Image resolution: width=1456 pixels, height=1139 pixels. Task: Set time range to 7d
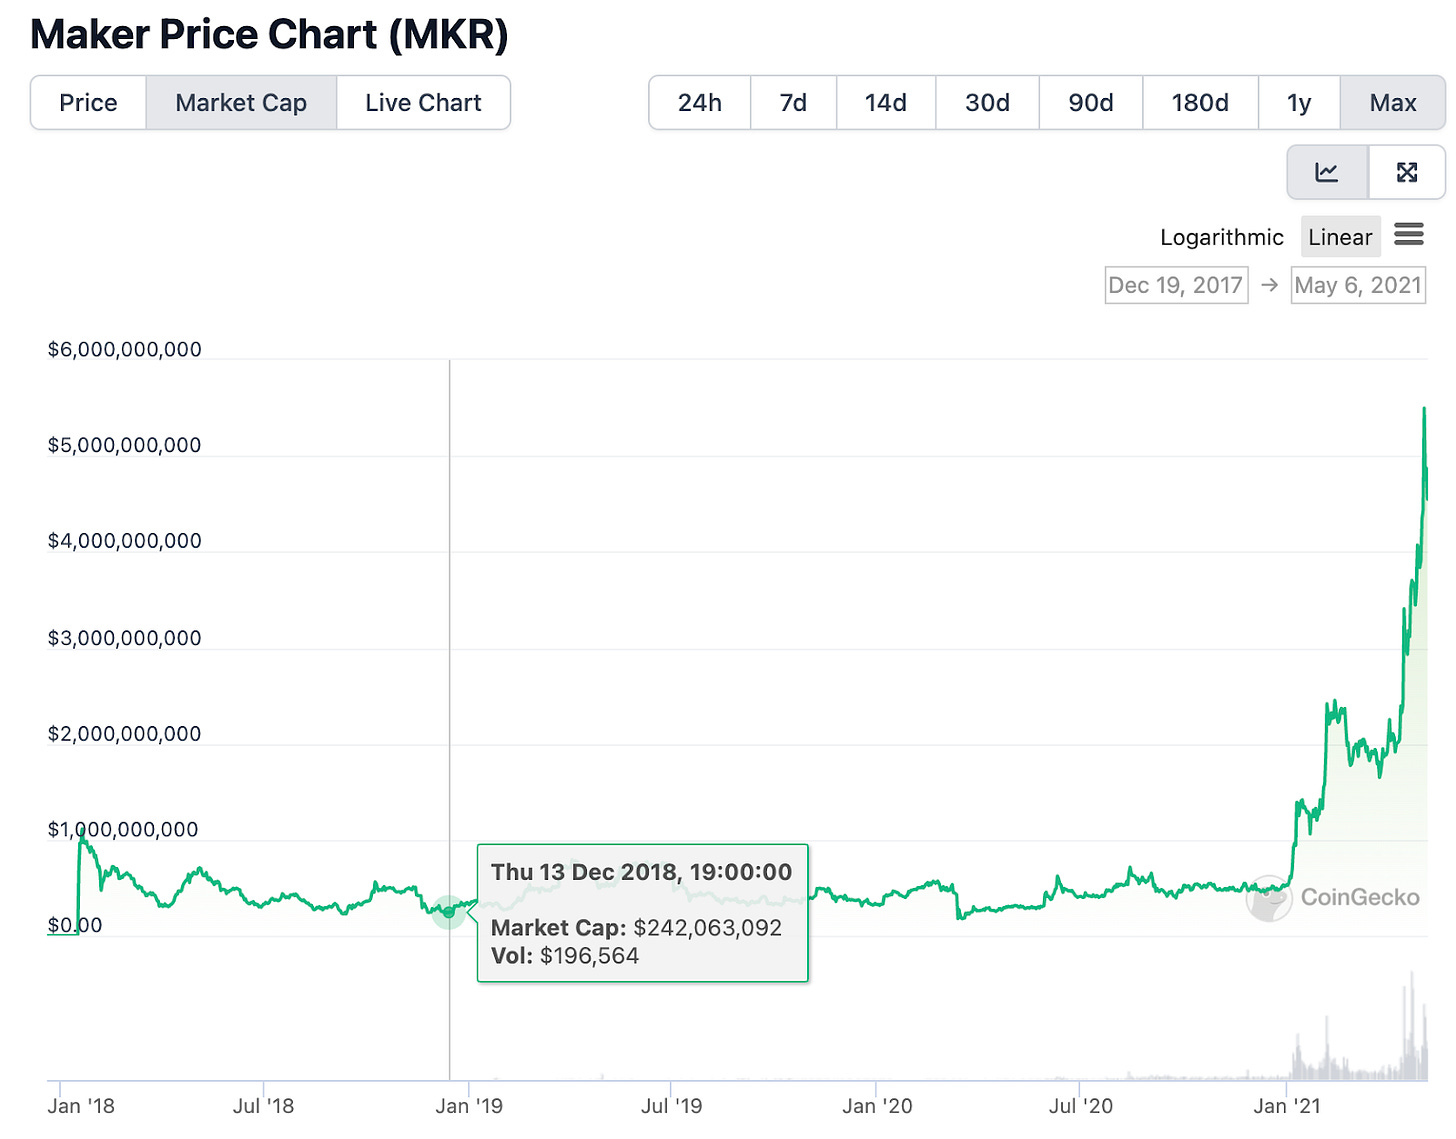tap(794, 103)
